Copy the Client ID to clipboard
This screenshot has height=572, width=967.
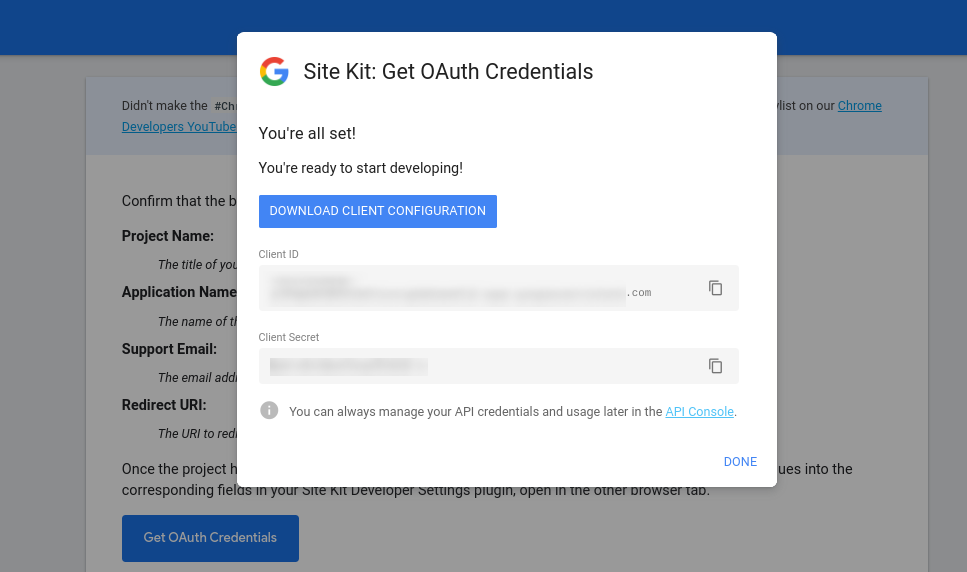pyautogui.click(x=715, y=288)
